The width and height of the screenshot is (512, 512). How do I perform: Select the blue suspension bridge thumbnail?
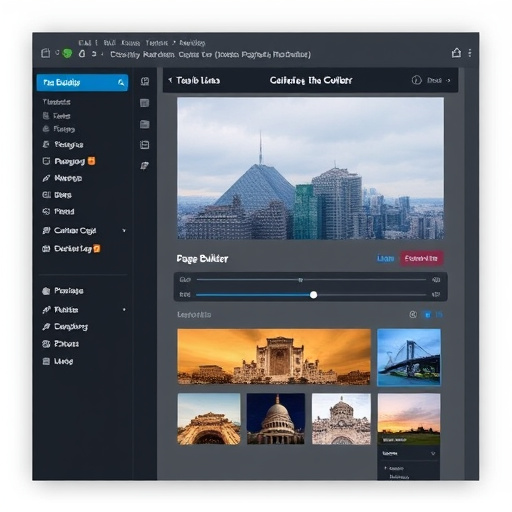click(x=409, y=357)
